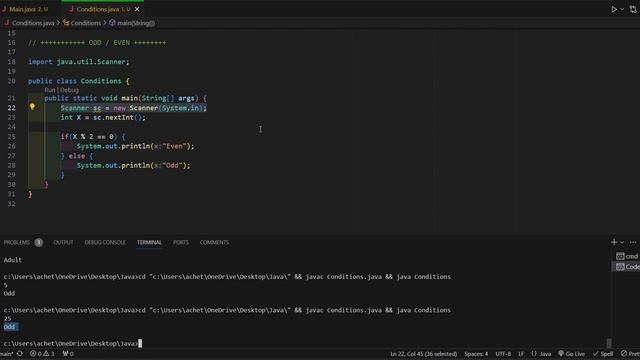Click the problems count badge
This screenshot has height=360, width=640.
click(38, 242)
